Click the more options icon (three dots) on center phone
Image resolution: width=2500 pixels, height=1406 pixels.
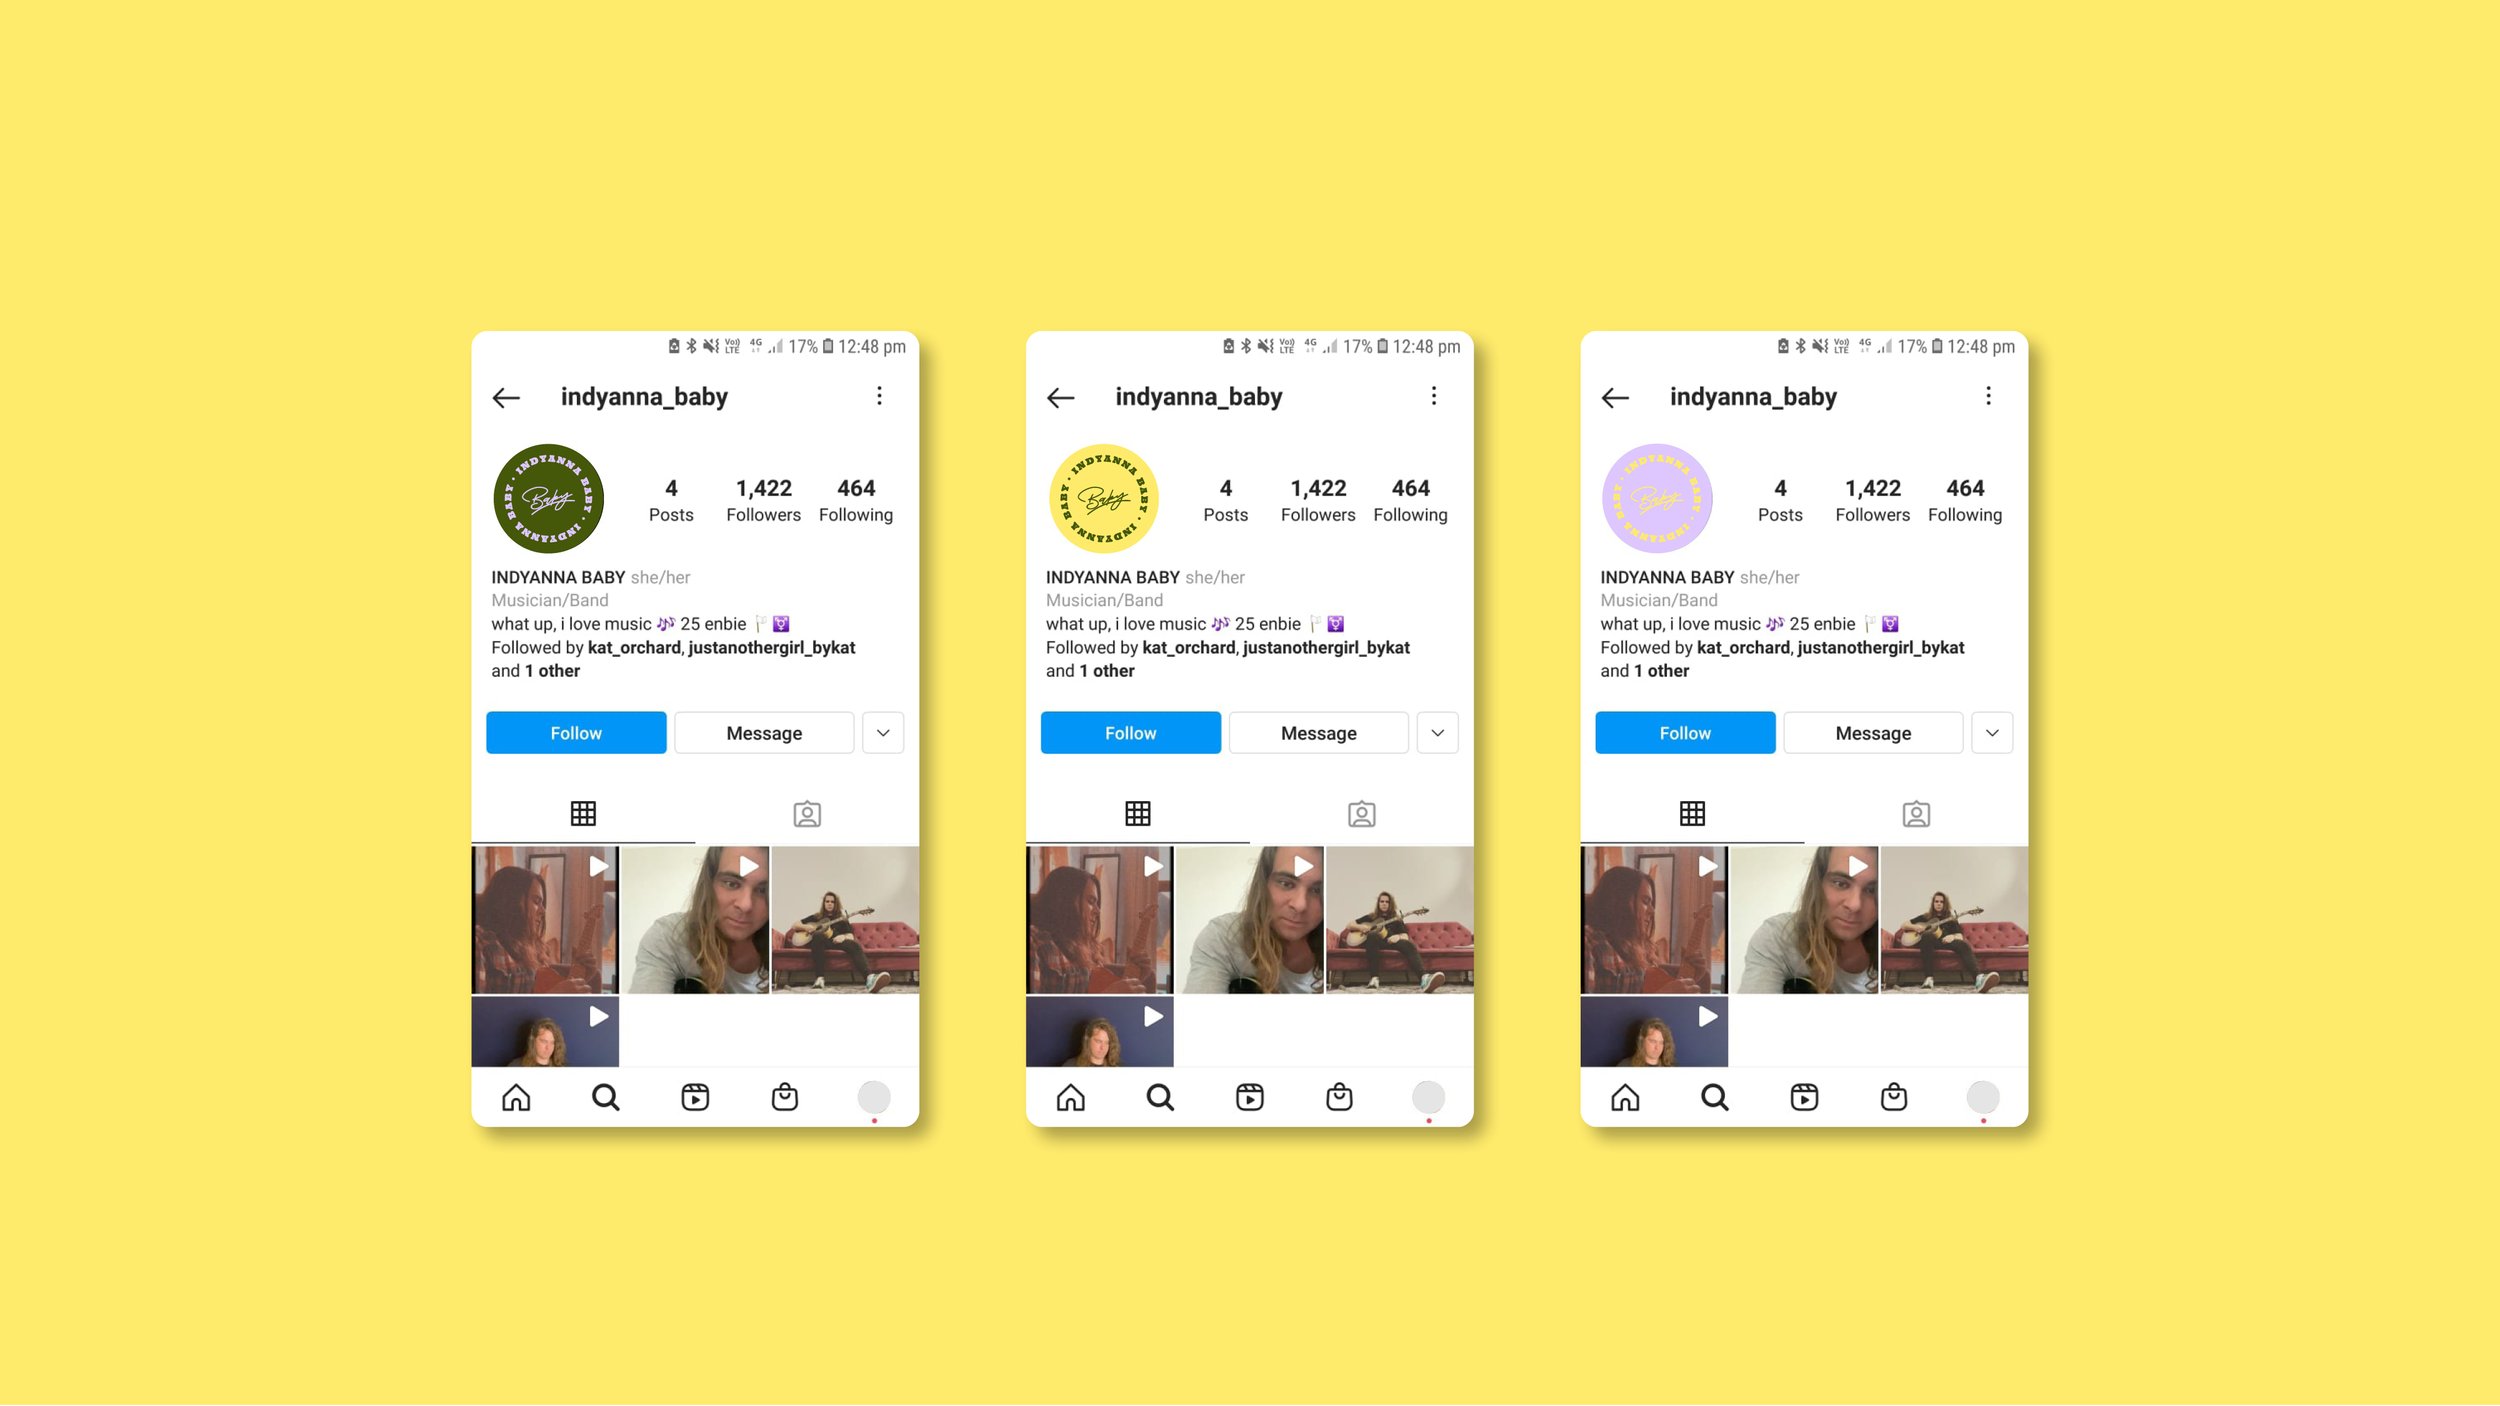pos(1432,397)
